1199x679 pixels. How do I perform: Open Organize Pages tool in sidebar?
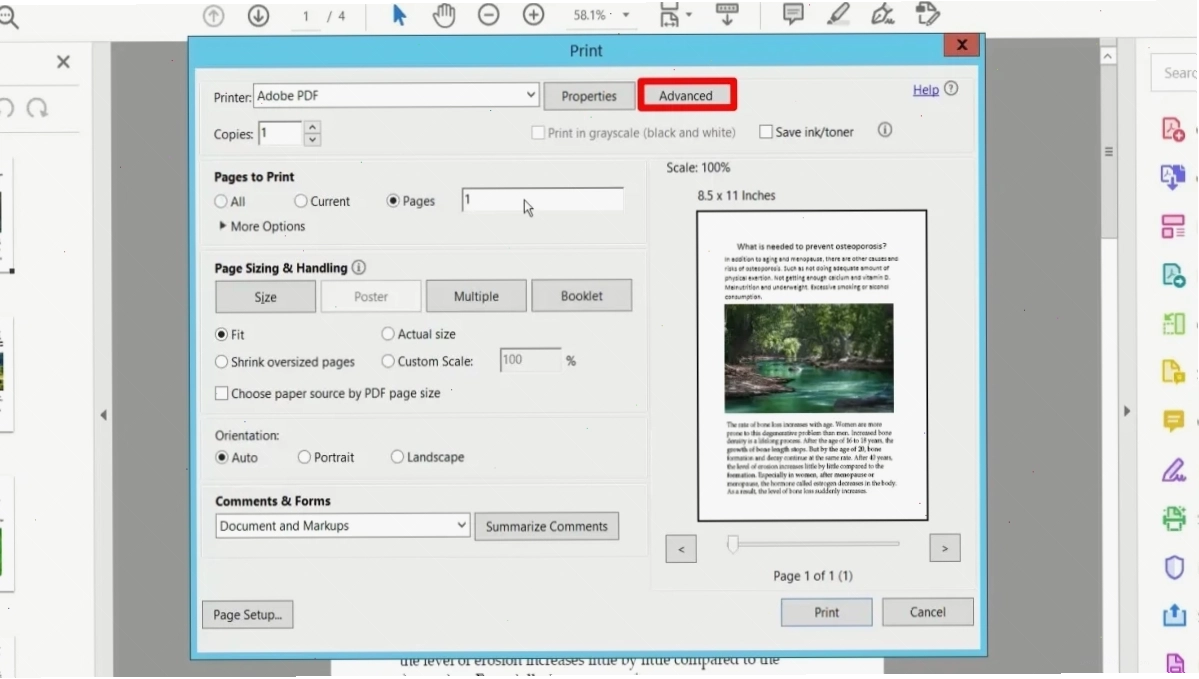[1174, 226]
